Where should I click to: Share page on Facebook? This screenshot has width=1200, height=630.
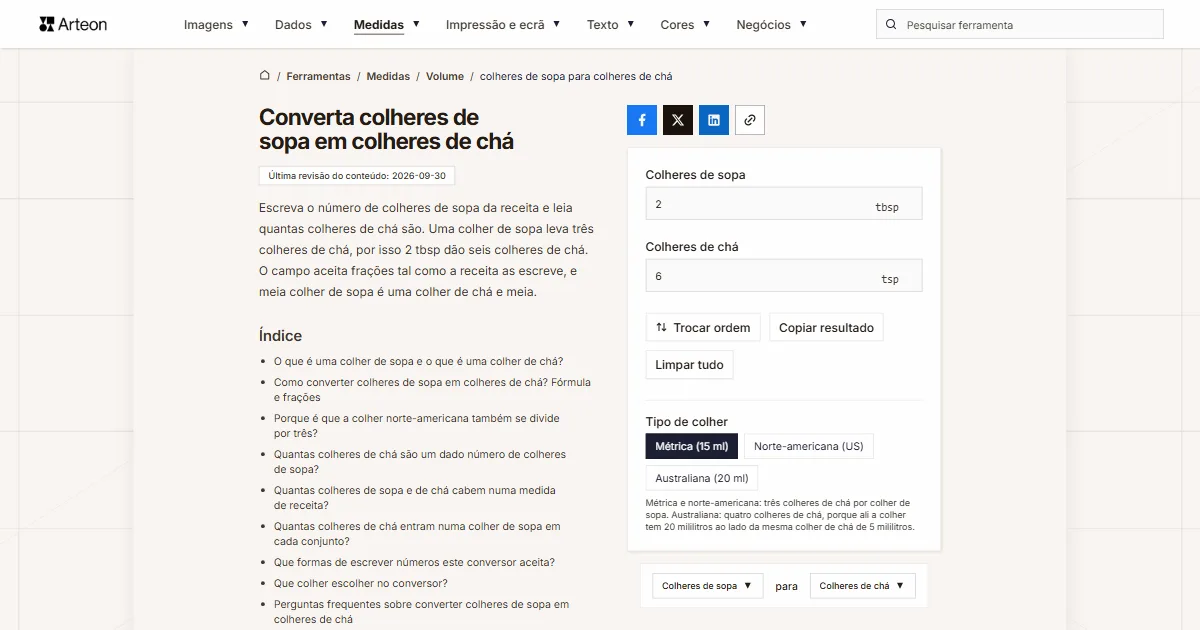click(x=642, y=120)
